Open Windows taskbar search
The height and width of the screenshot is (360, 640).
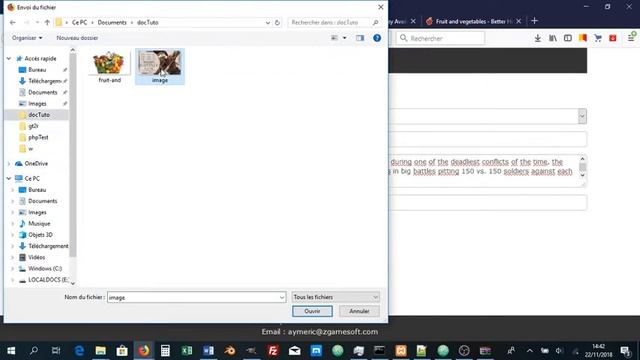[x=34, y=351]
